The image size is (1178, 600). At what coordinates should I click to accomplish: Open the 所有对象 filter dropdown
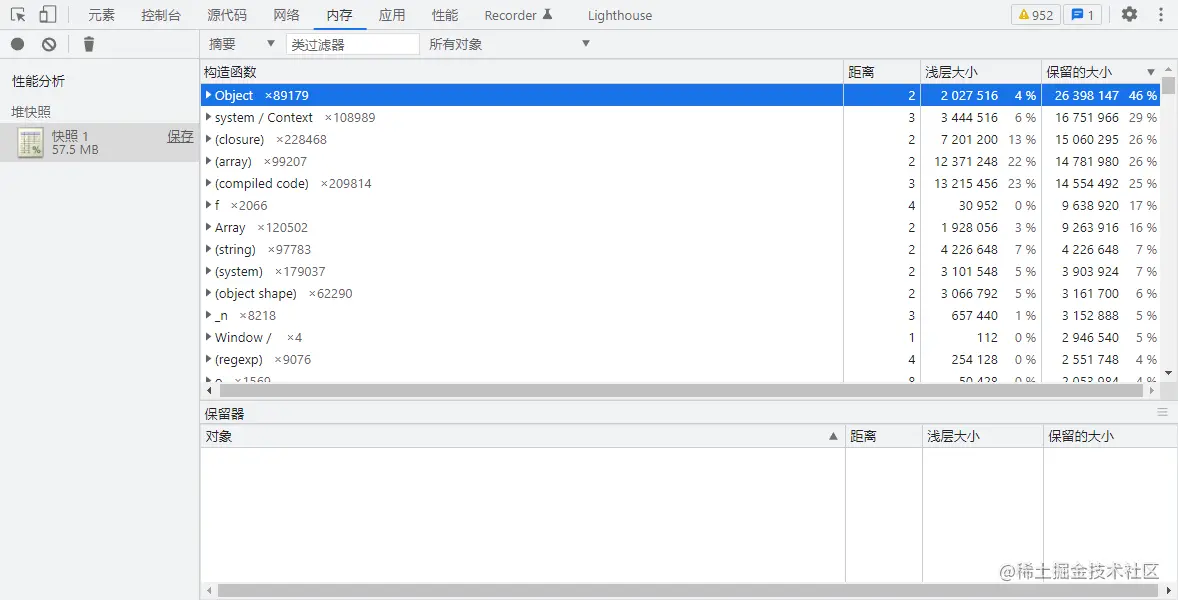point(509,44)
